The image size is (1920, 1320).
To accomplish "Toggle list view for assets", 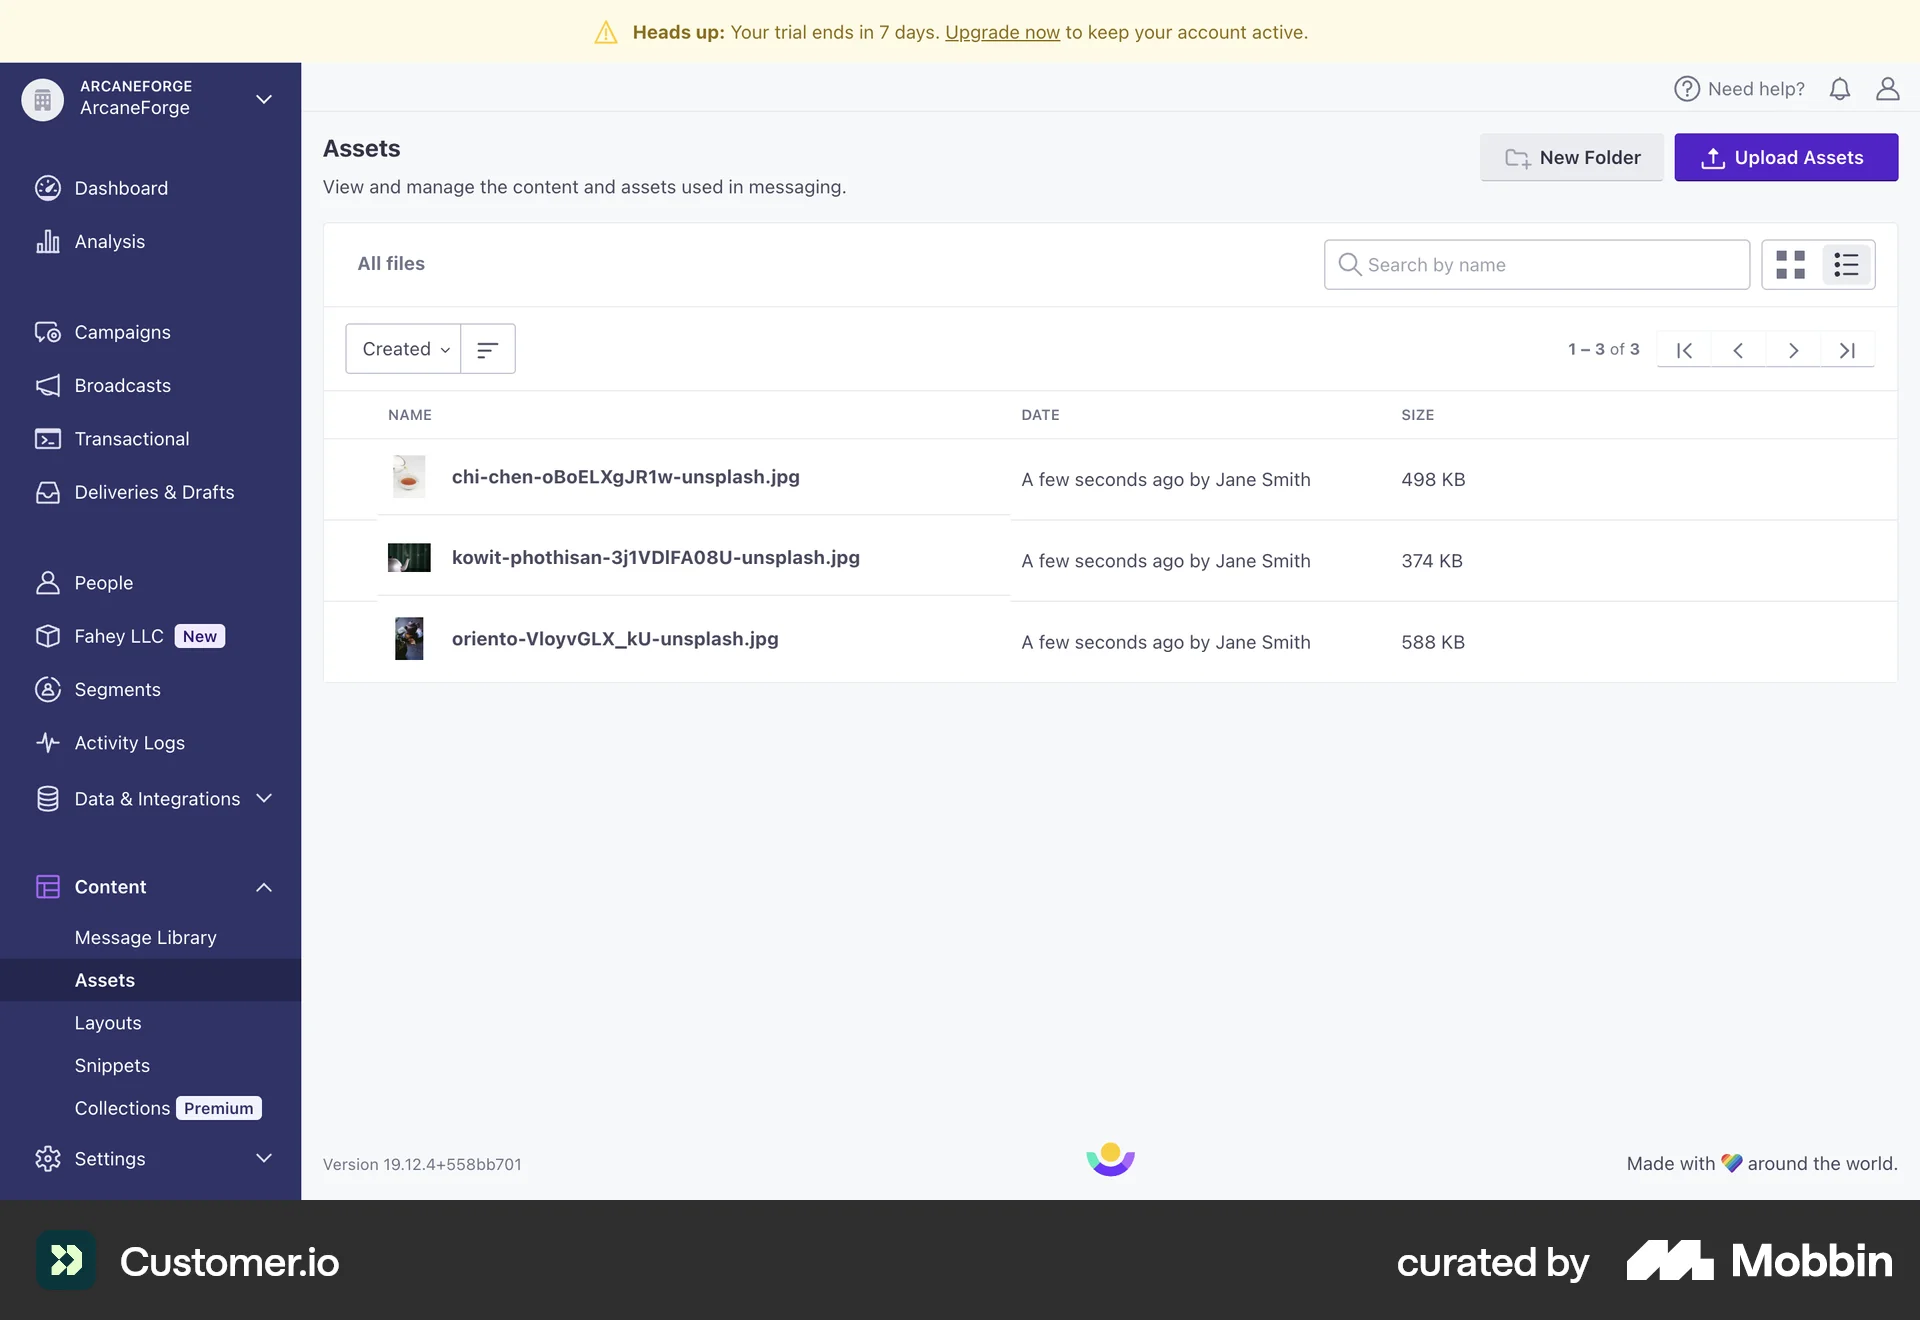I will tap(1847, 264).
